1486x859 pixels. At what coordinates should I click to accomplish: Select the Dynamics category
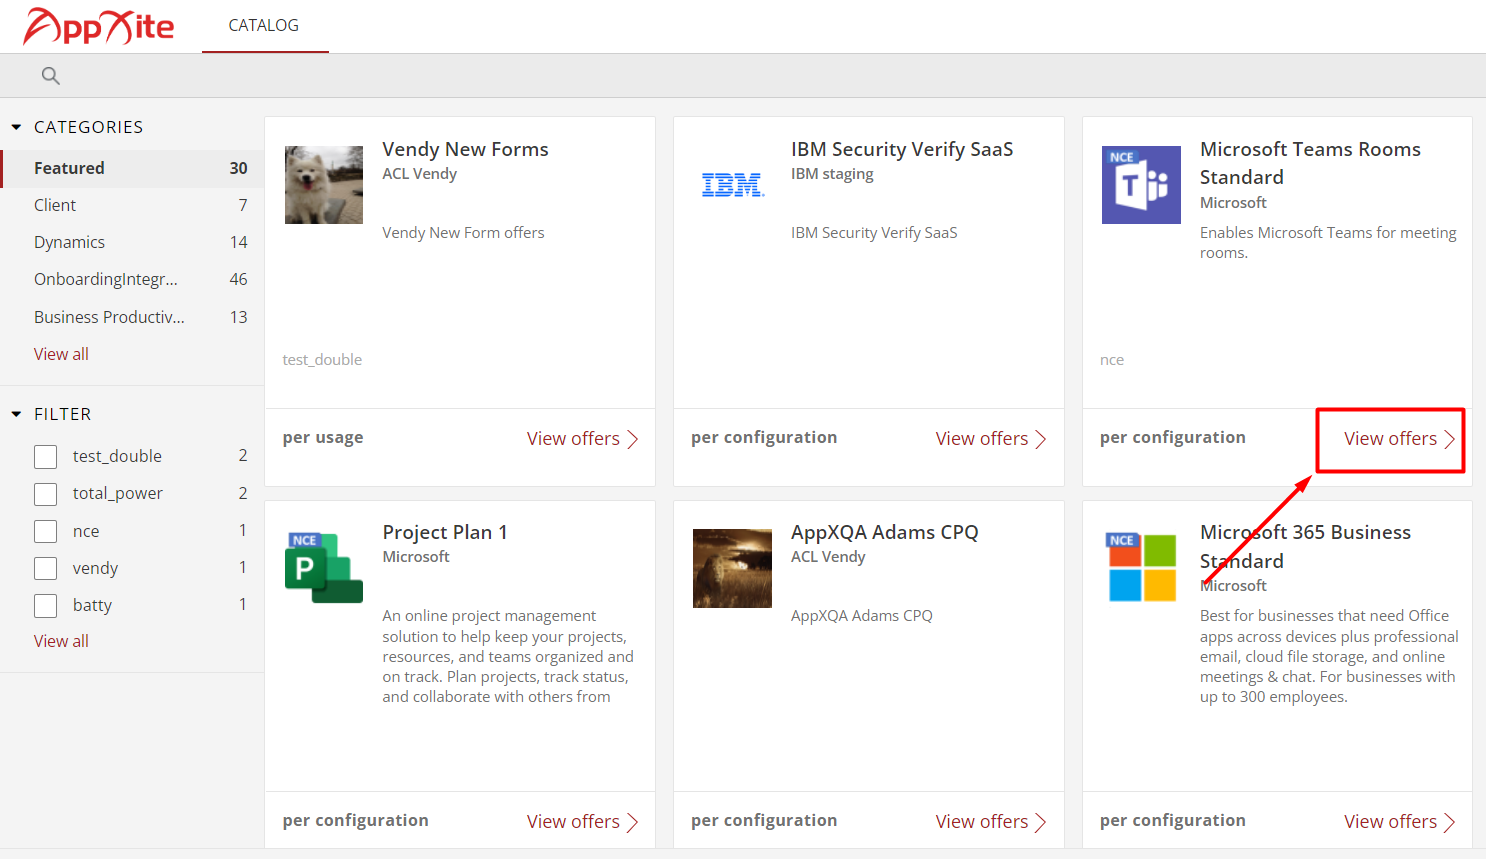click(132, 242)
